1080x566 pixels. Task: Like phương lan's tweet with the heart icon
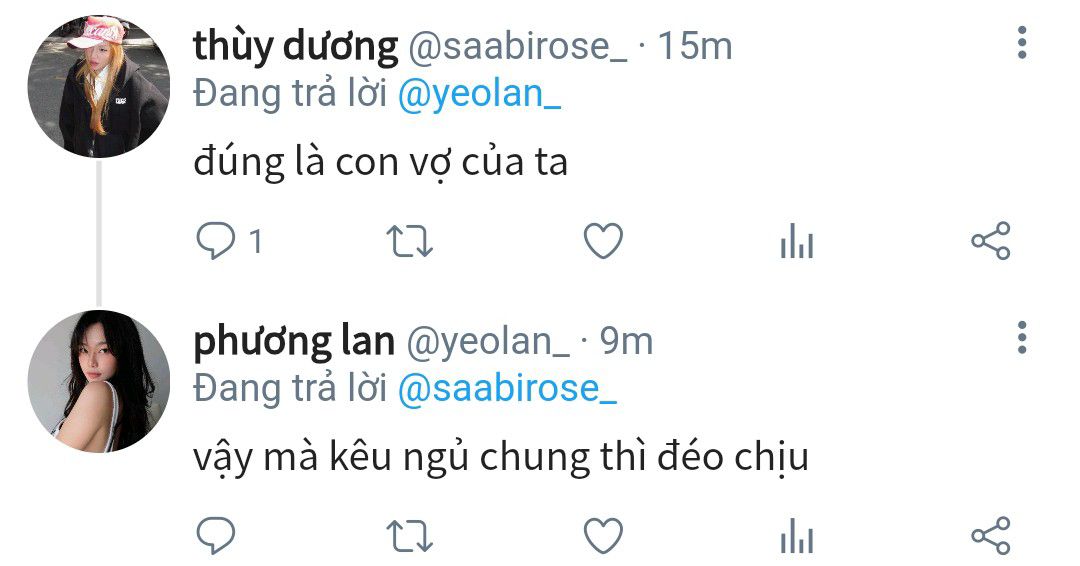tap(603, 536)
